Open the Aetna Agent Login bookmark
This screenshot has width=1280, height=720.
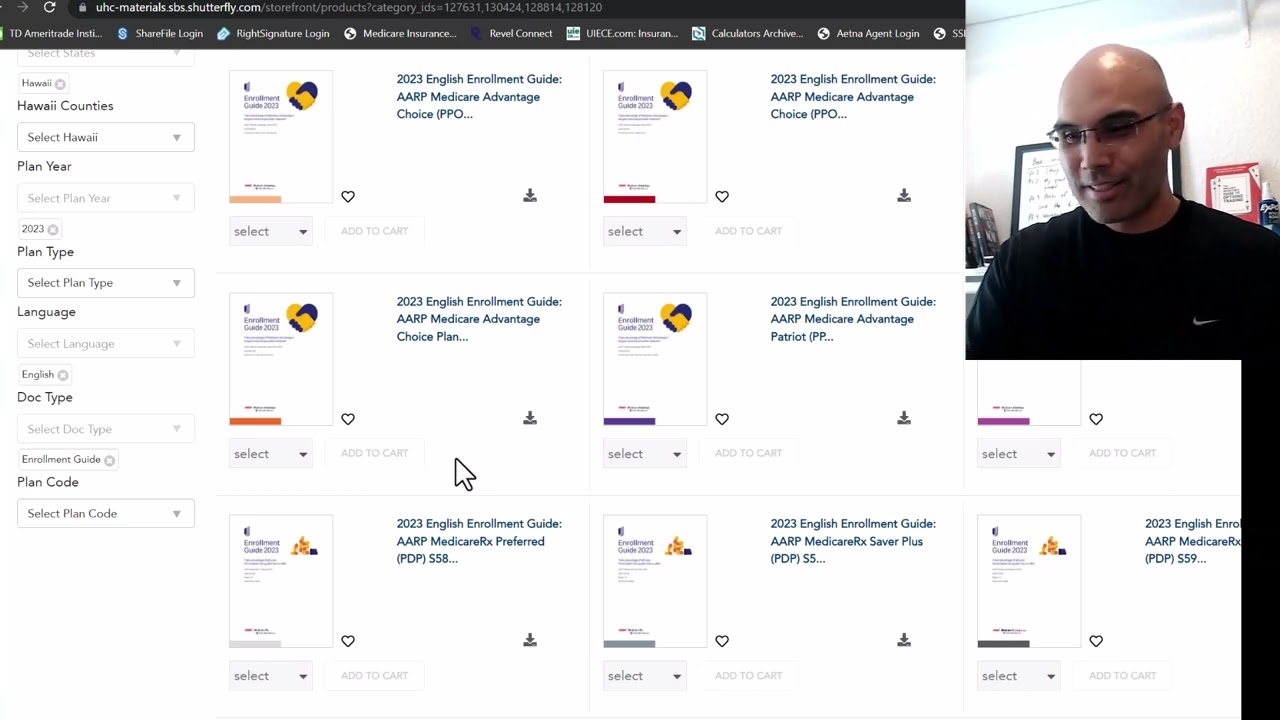868,33
